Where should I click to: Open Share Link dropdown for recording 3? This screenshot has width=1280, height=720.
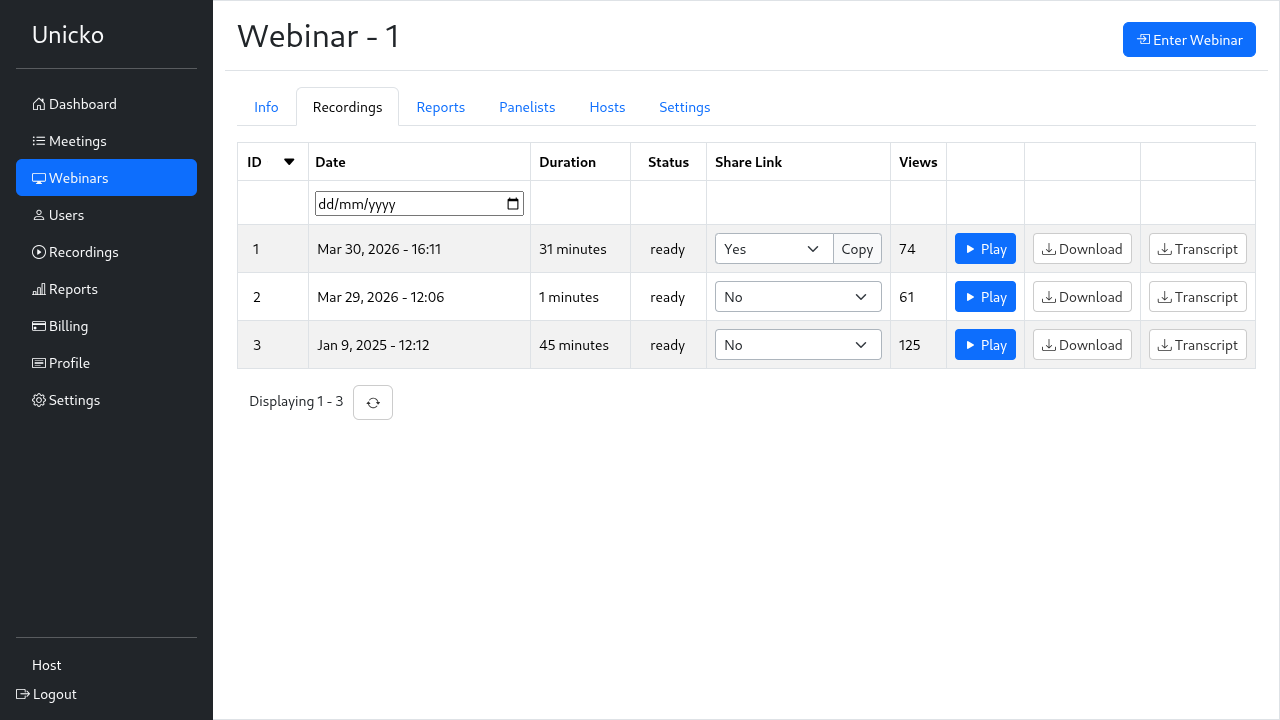pos(798,345)
